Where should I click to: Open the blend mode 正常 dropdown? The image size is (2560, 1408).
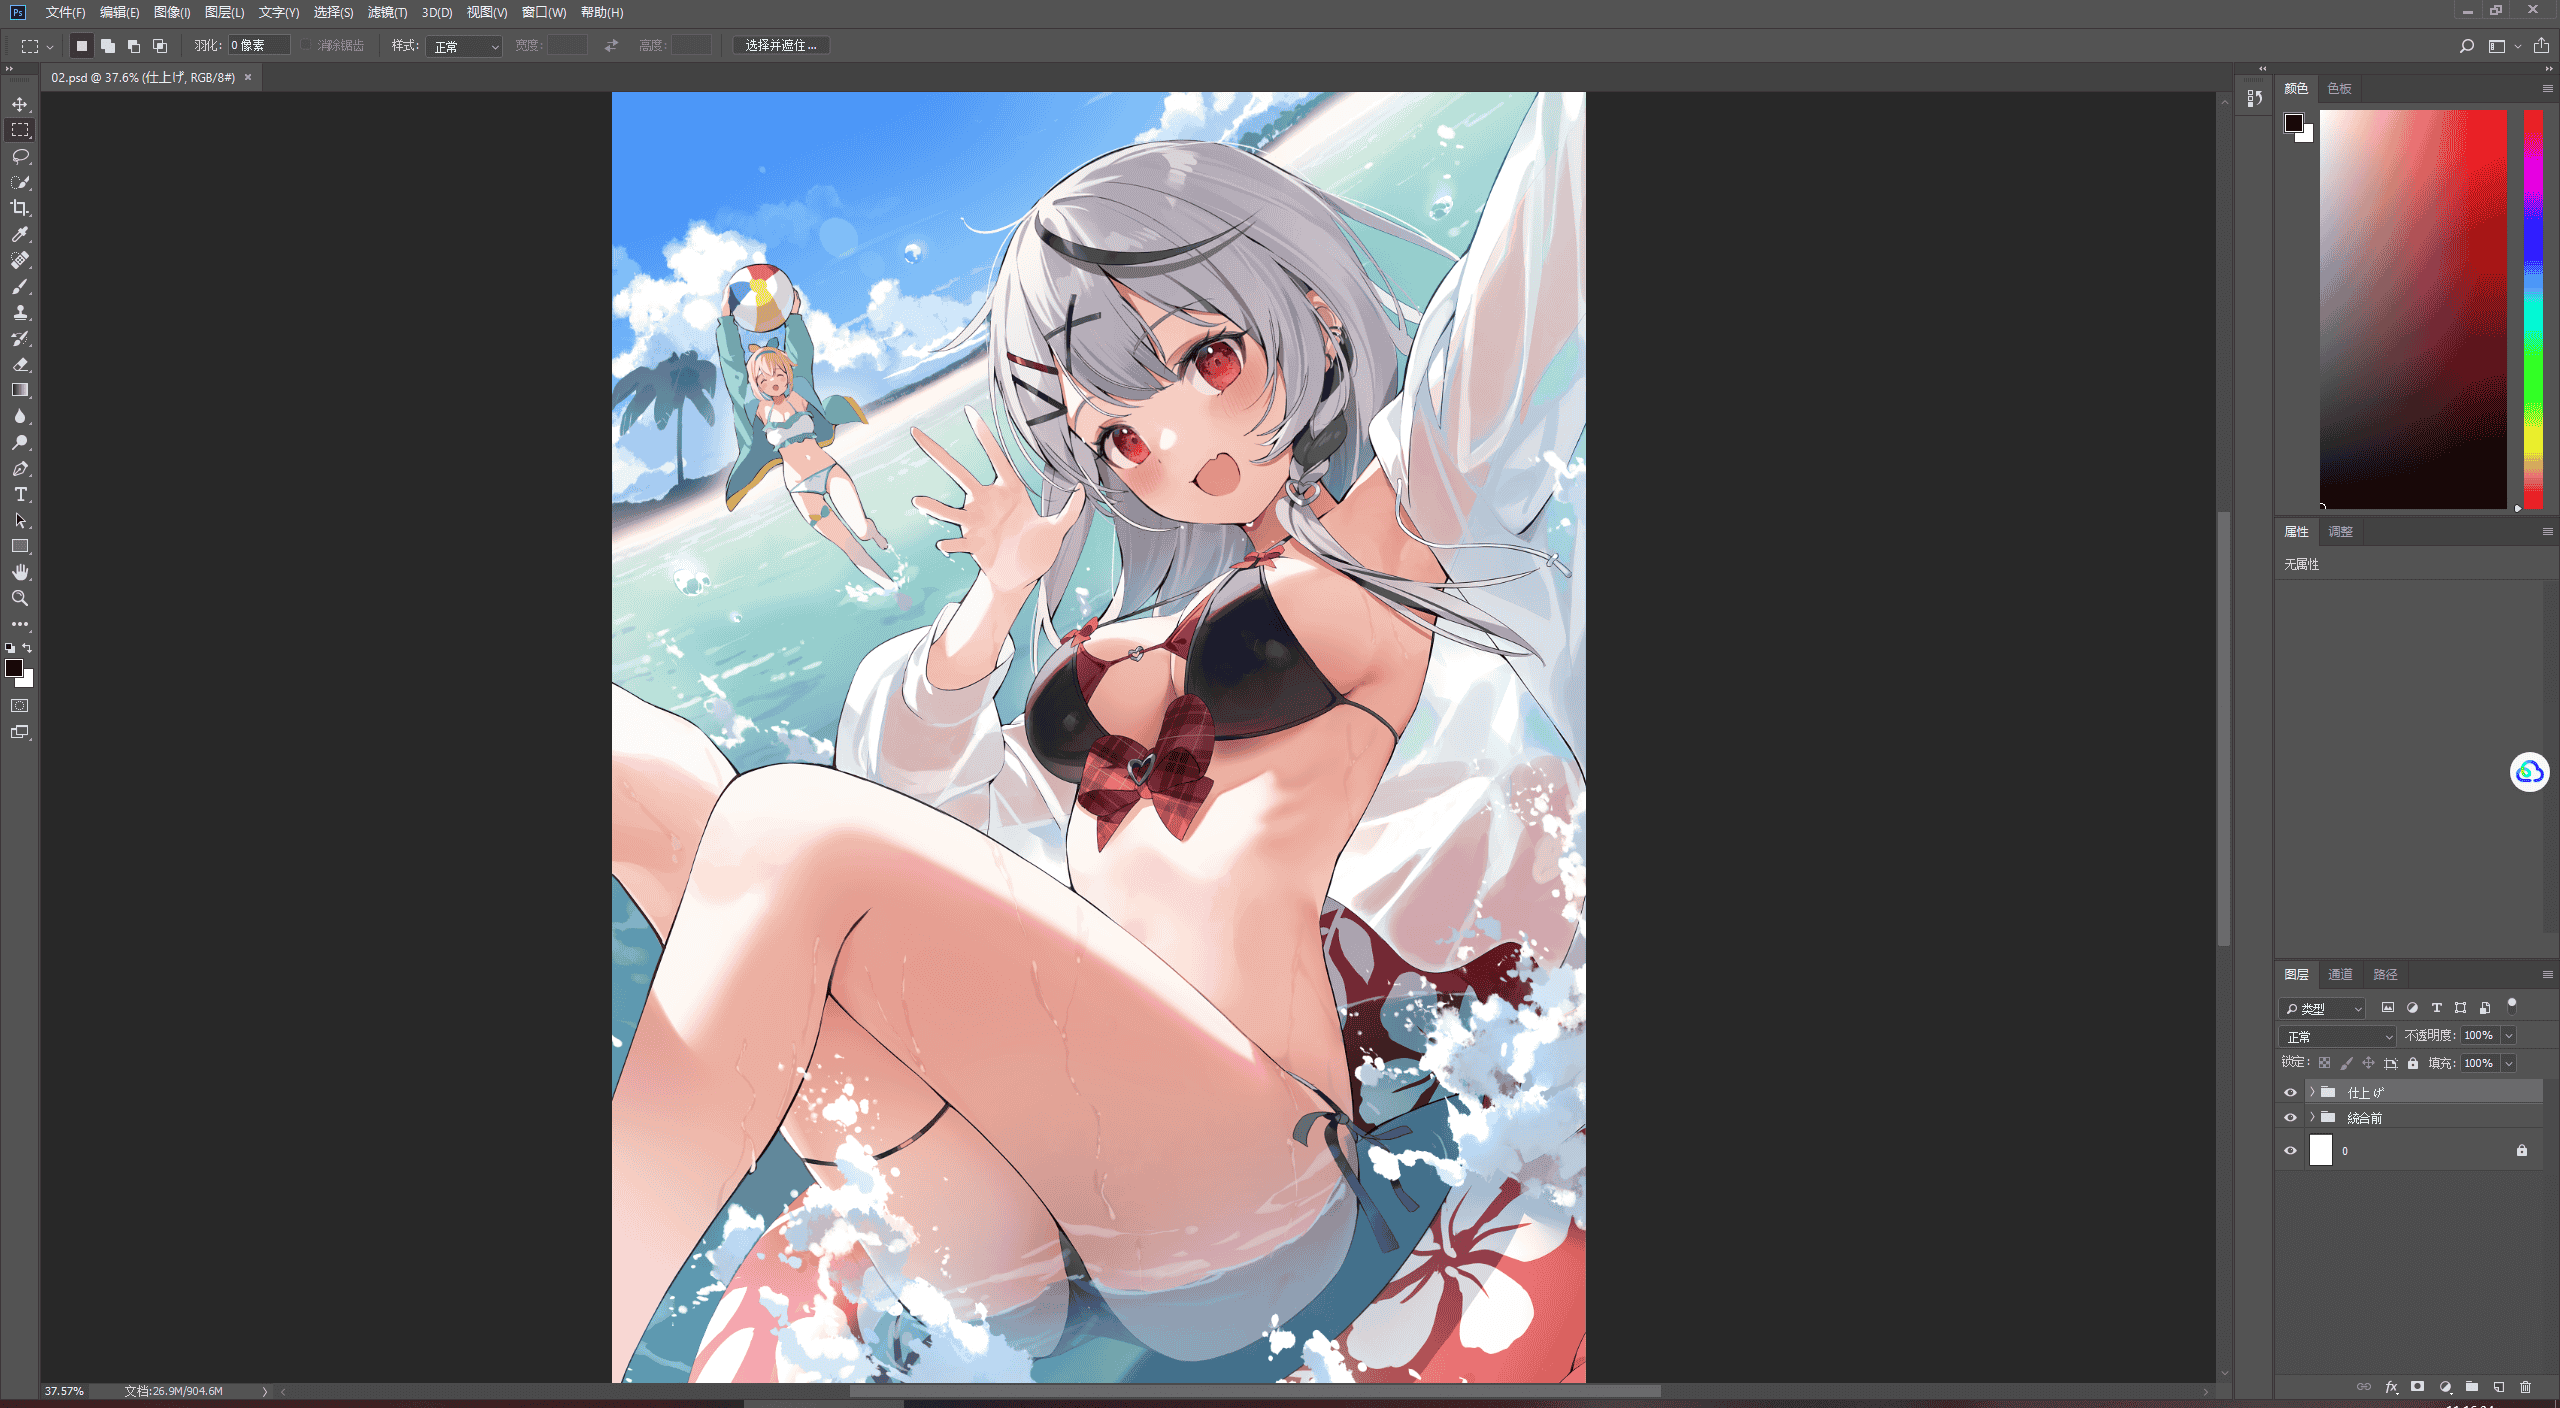2337,1036
